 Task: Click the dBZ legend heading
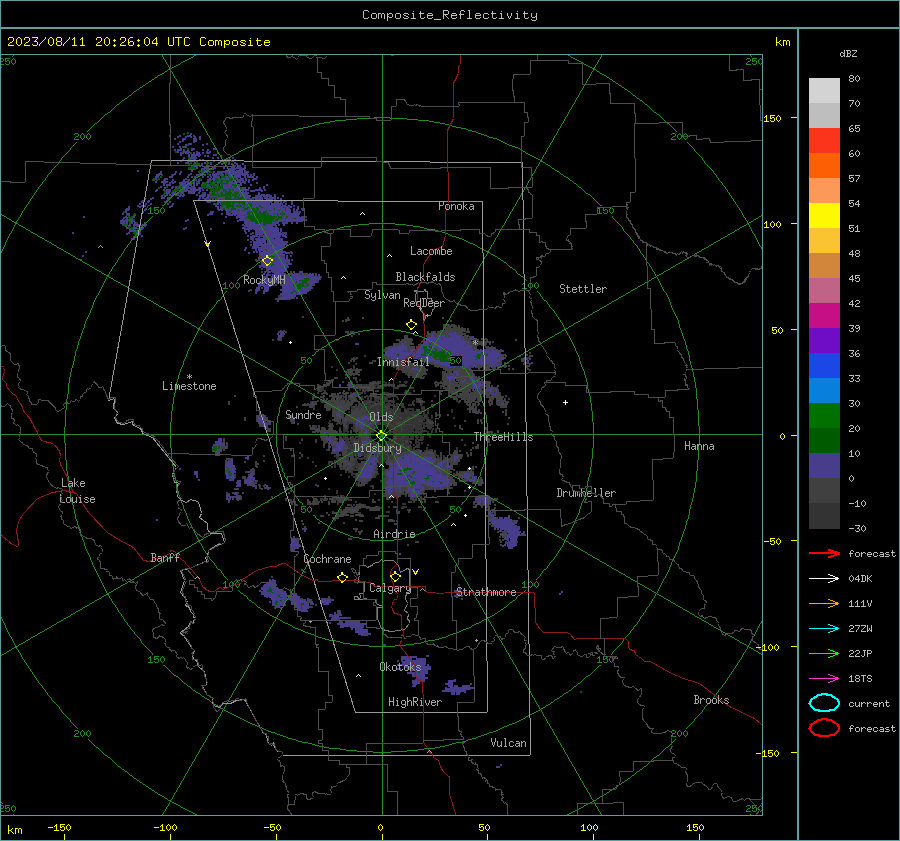point(848,54)
